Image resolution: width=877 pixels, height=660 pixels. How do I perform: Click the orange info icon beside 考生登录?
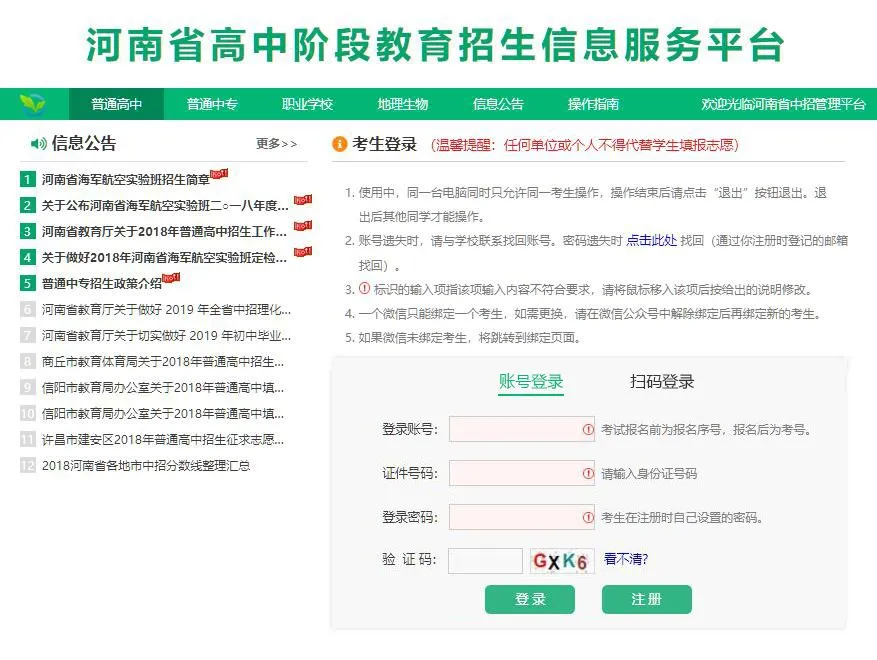click(x=340, y=144)
